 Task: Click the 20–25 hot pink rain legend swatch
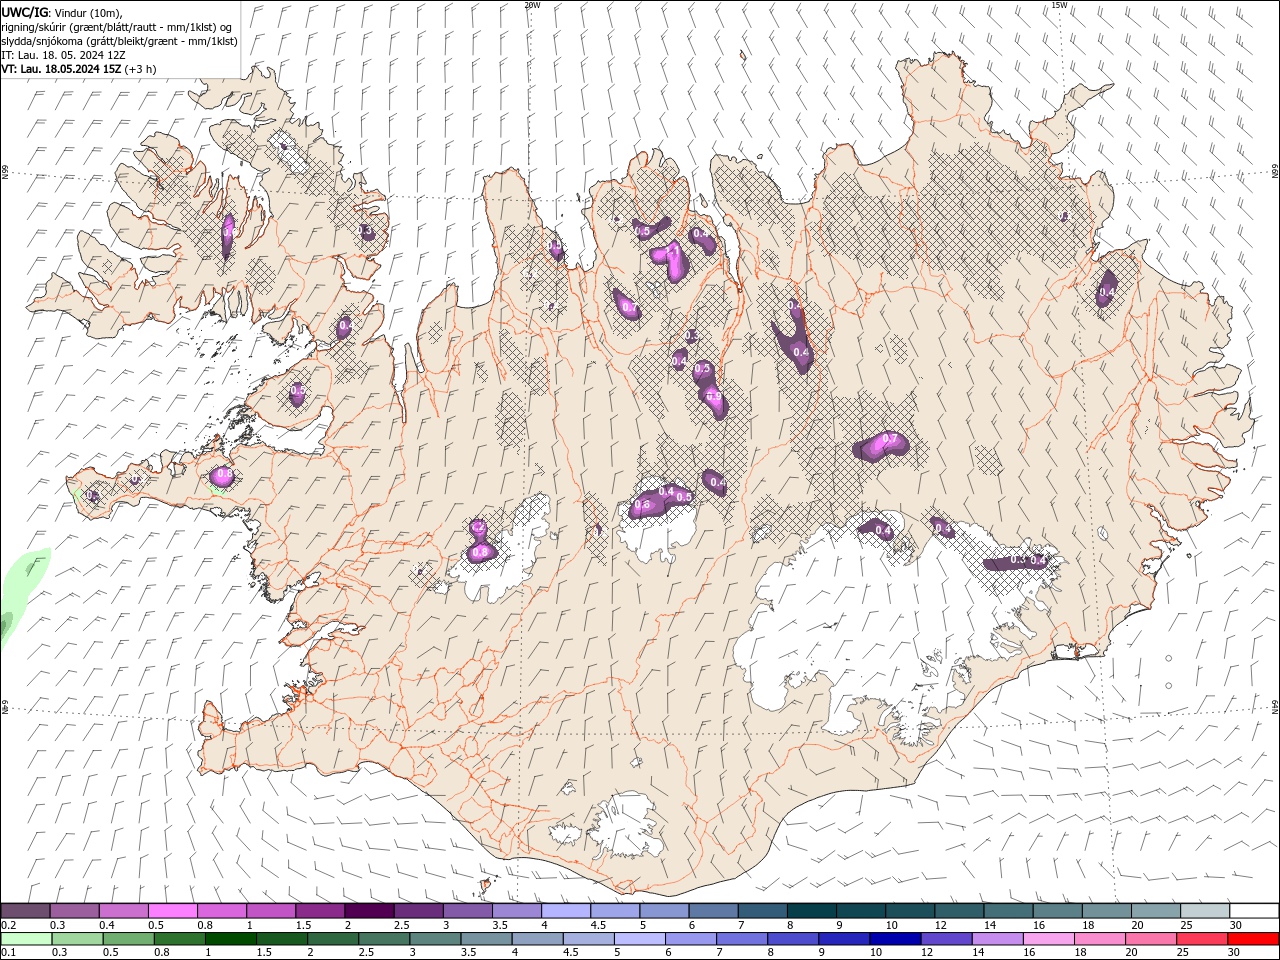click(x=1149, y=939)
